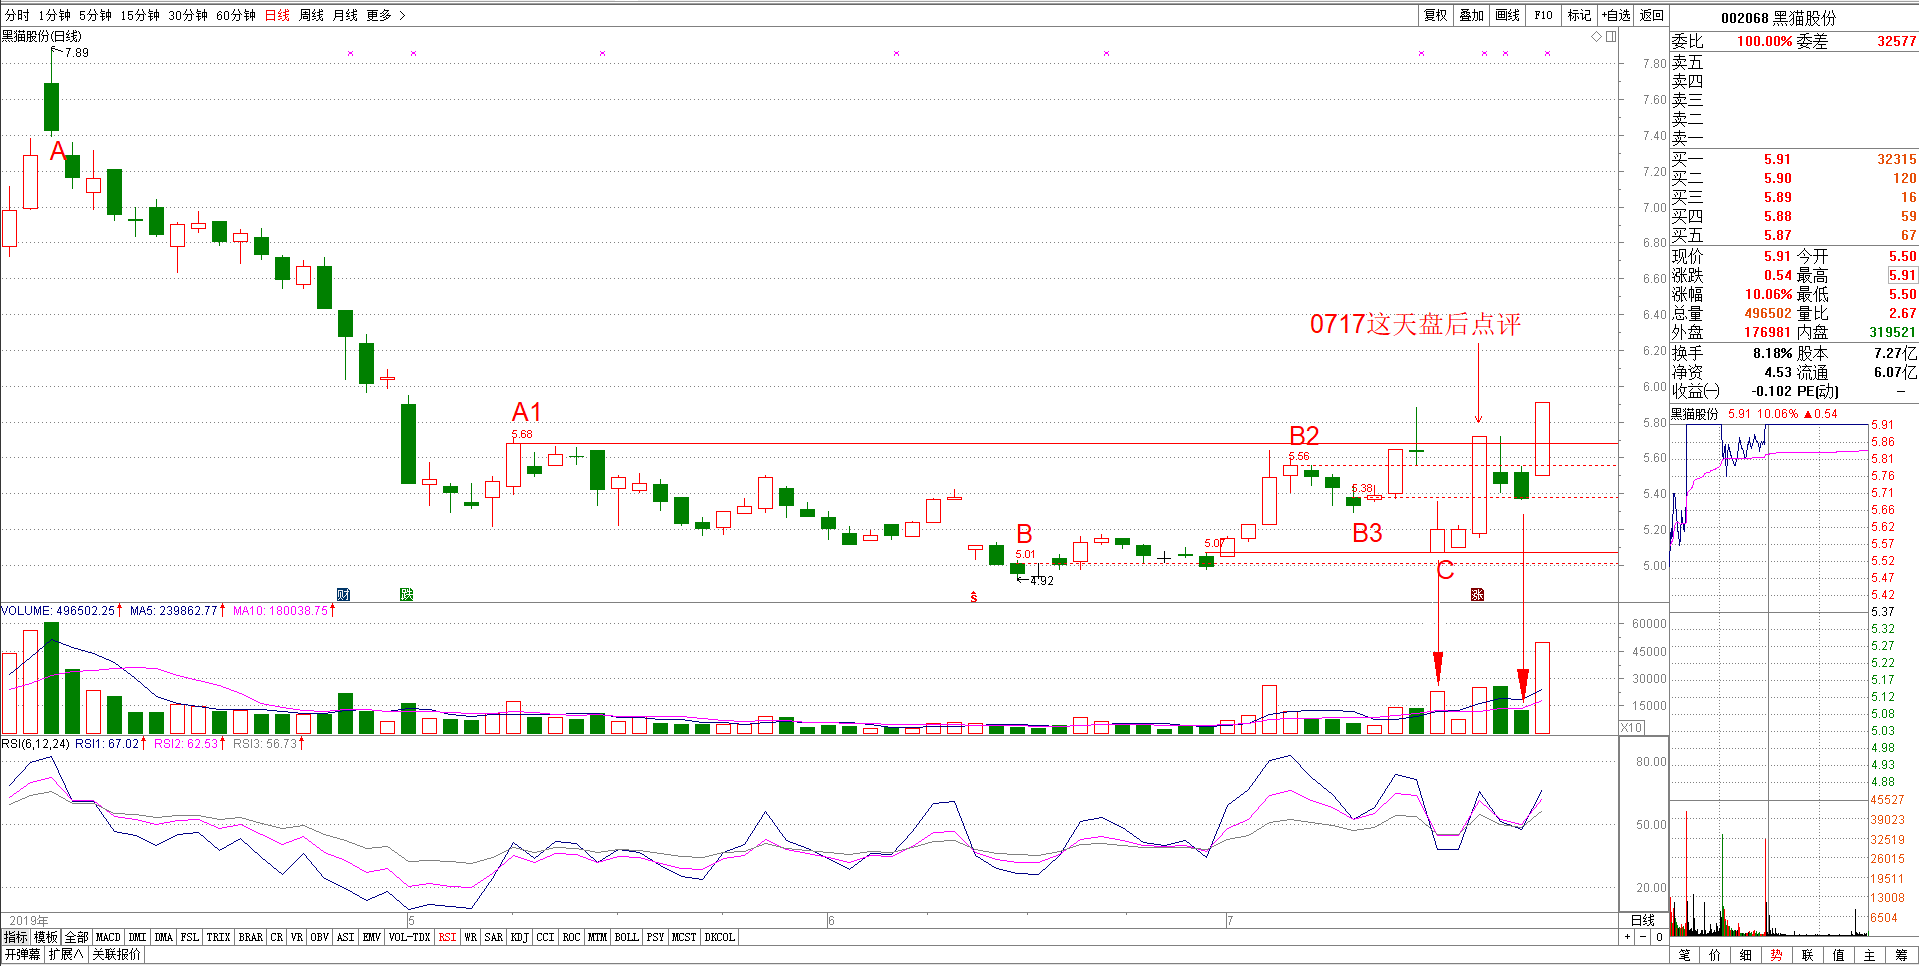The height and width of the screenshot is (966, 1919).
Task: Switch indicator to TRIX
Action: point(219,937)
